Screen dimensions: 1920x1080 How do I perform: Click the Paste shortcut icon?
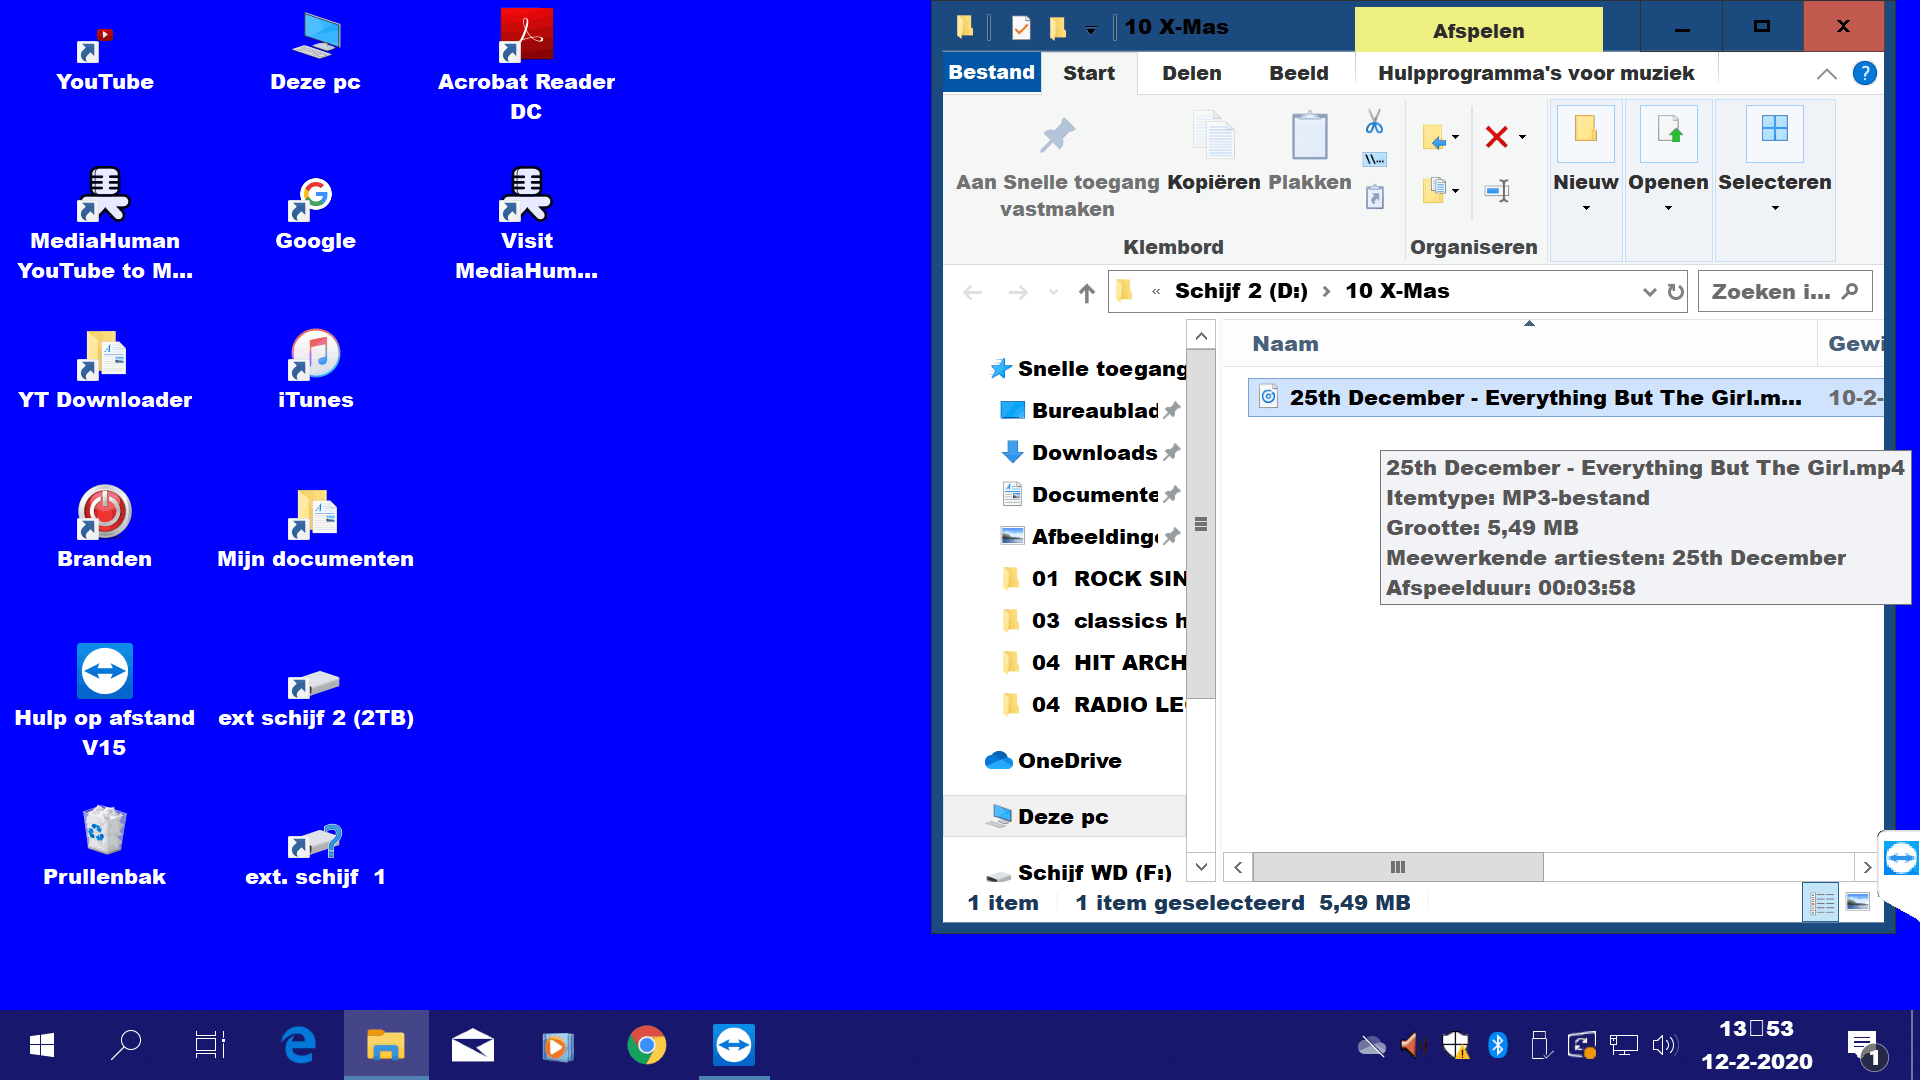(x=1375, y=197)
